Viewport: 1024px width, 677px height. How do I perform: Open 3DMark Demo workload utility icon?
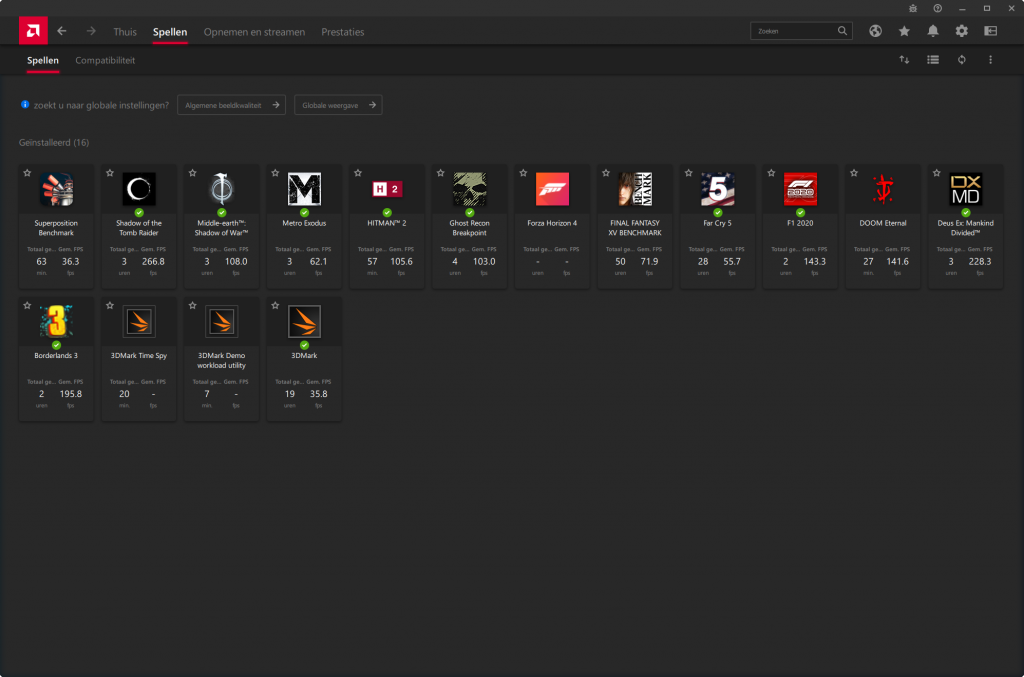click(221, 322)
